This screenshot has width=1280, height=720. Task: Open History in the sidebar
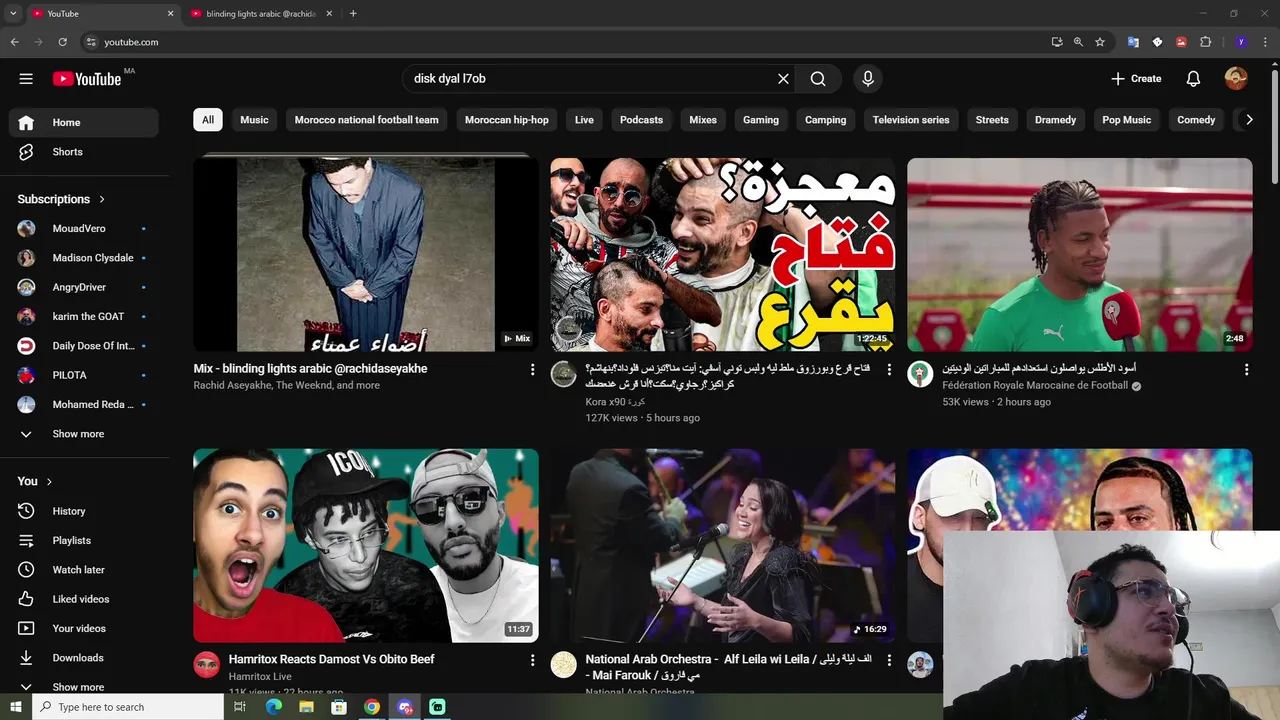click(84, 511)
